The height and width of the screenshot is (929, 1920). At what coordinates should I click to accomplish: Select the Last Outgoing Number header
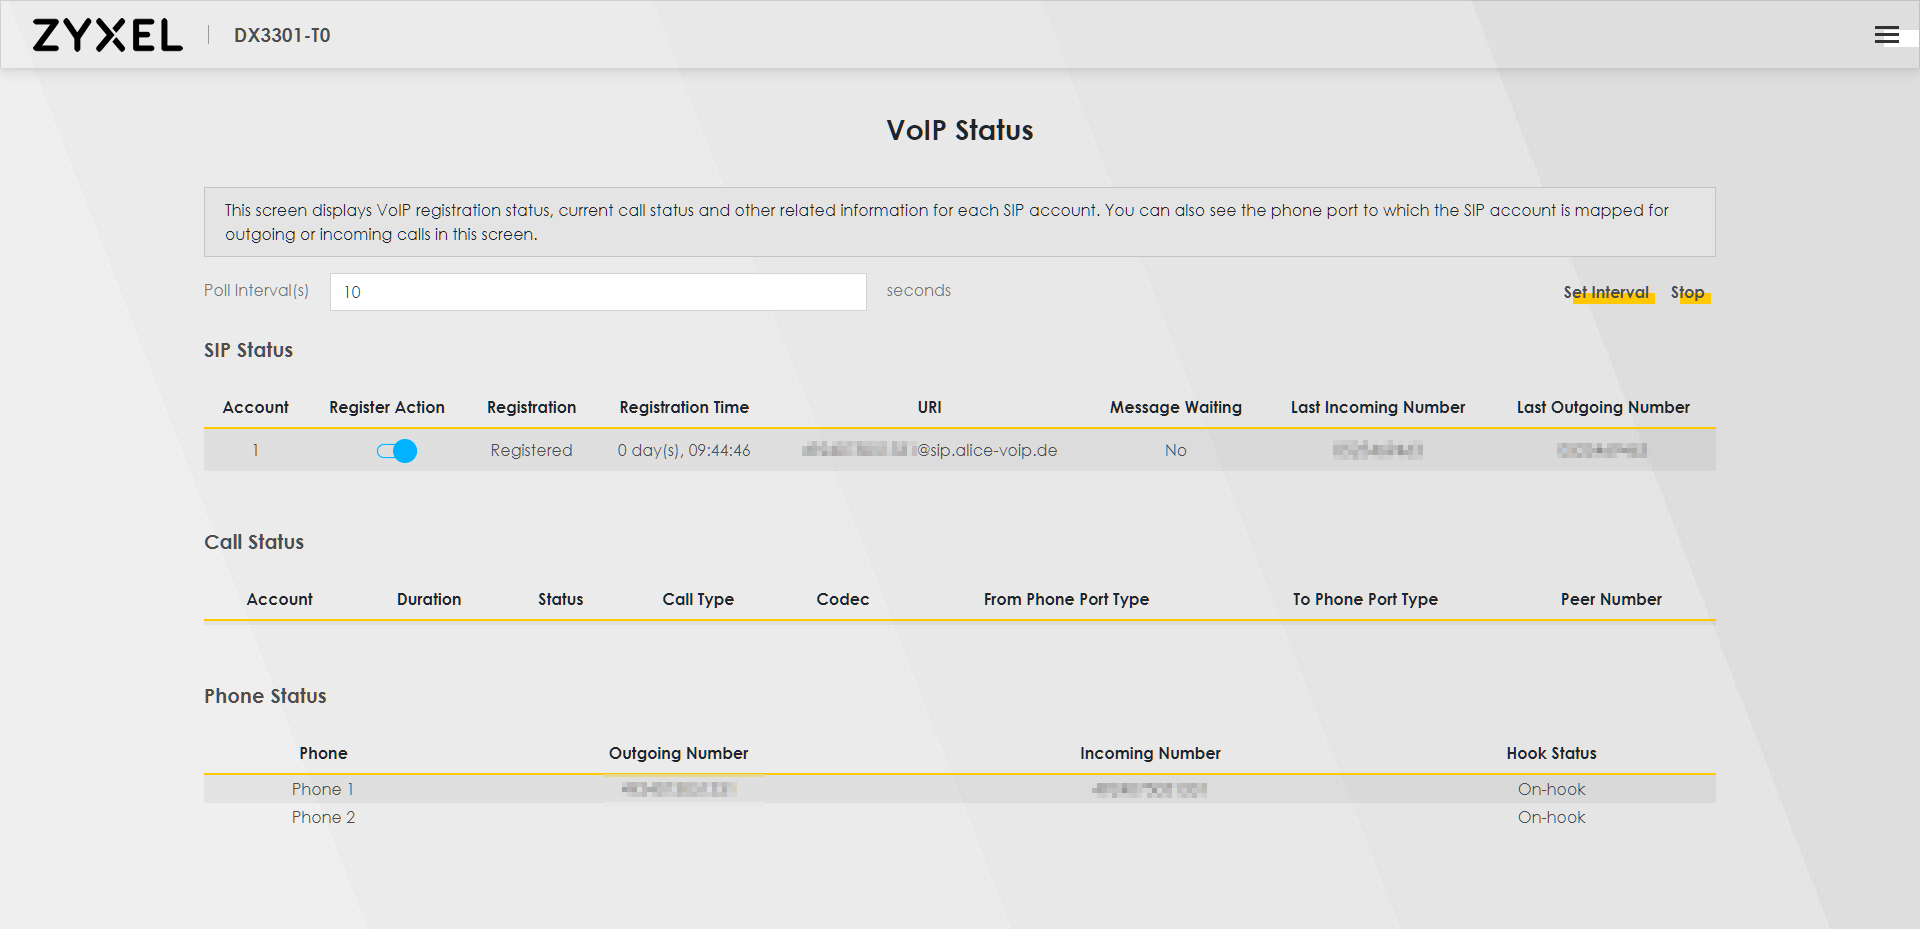click(1602, 407)
